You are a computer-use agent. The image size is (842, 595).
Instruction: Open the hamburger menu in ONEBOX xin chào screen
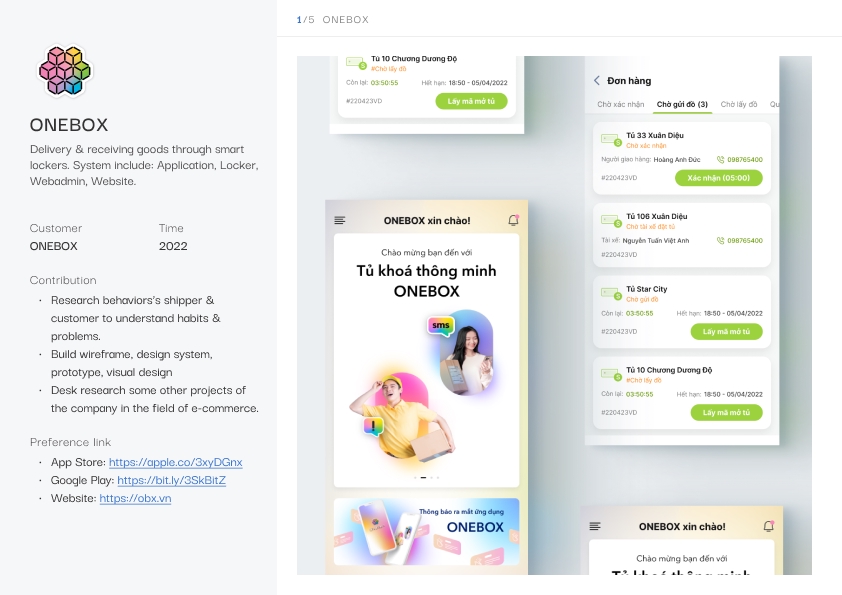click(x=339, y=220)
